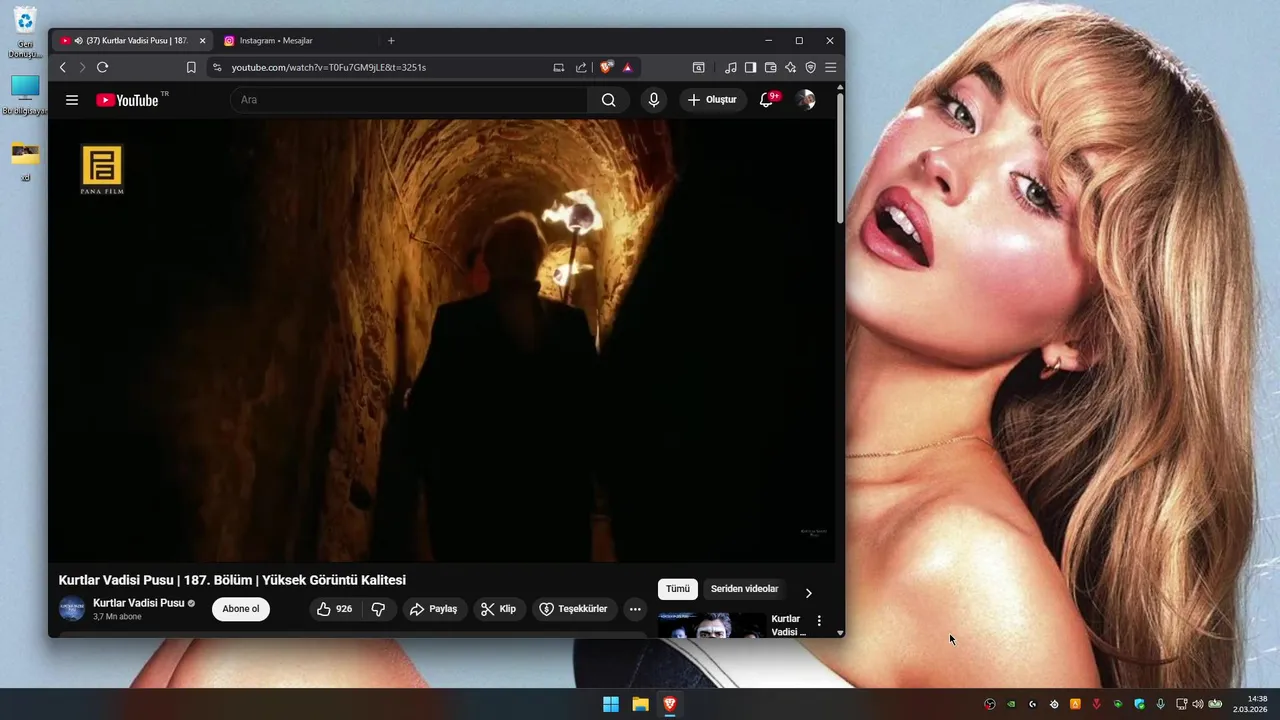This screenshot has height=720, width=1280.
Task: Open NVIDIA tray icon
Action: pos(1011,704)
